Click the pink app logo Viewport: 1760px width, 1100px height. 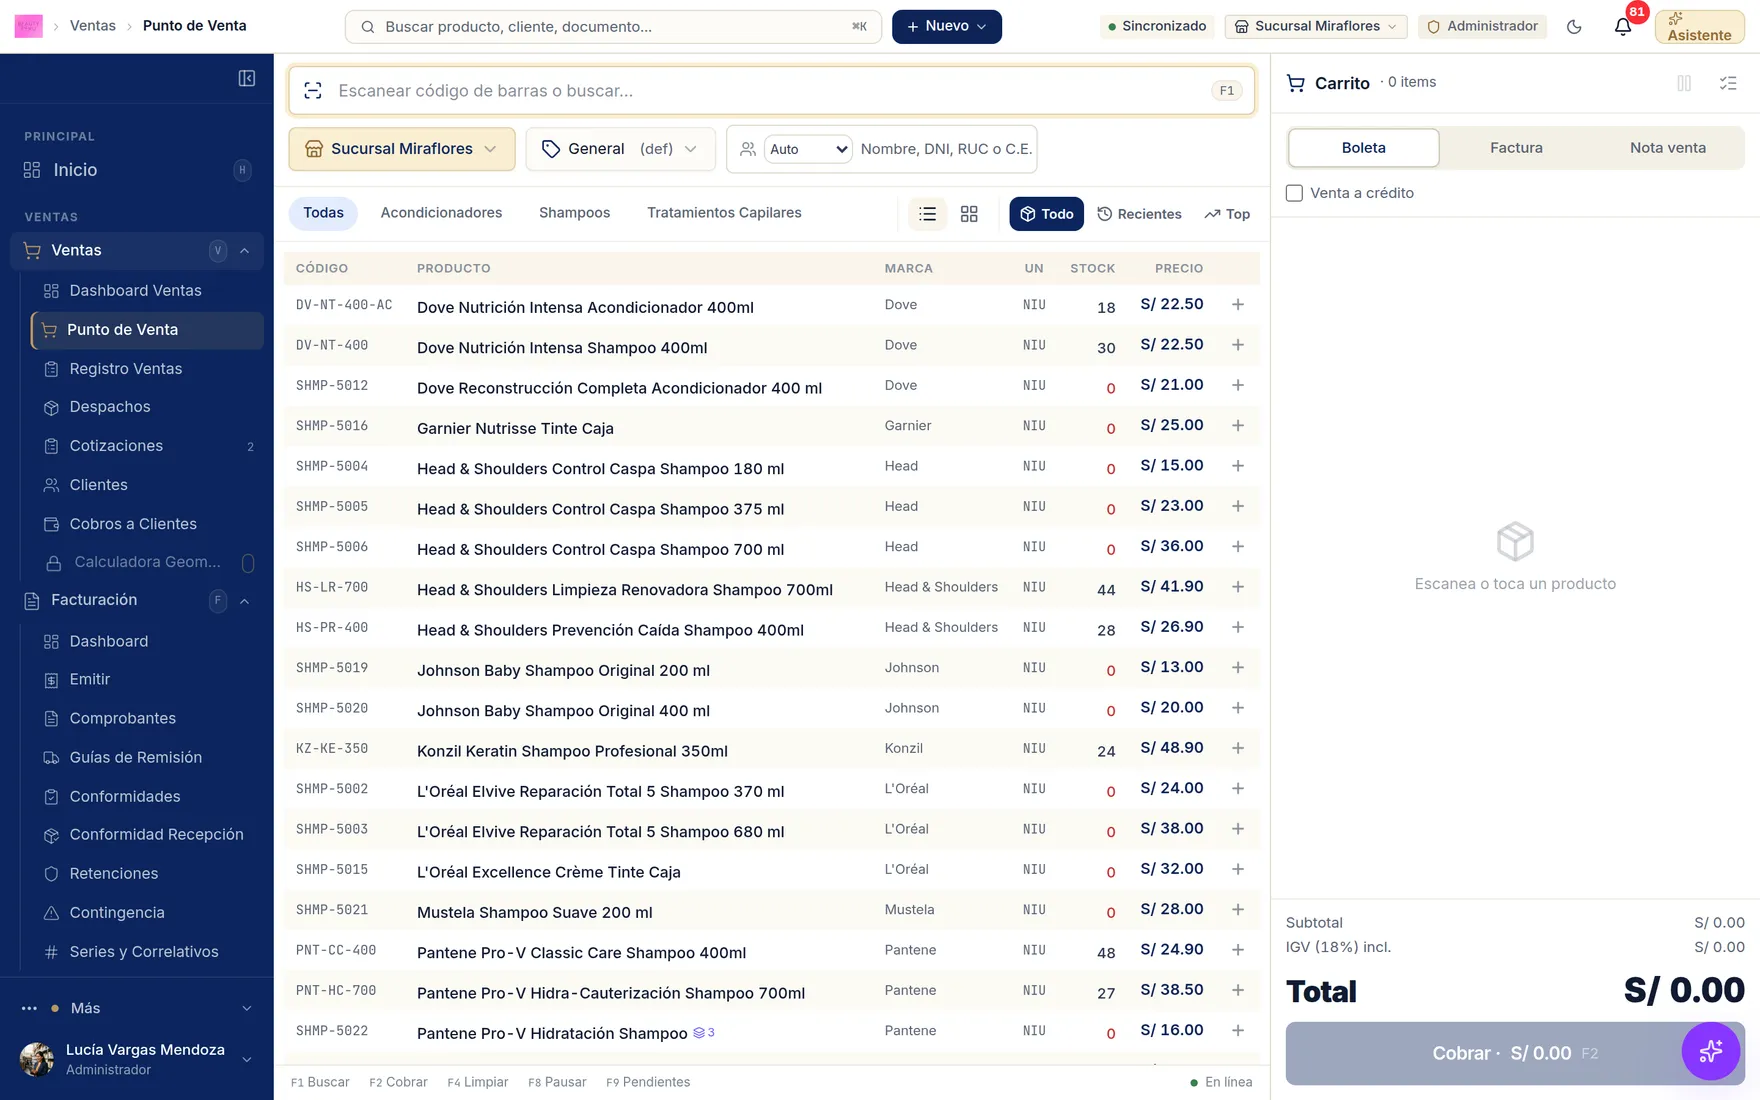coord(29,26)
